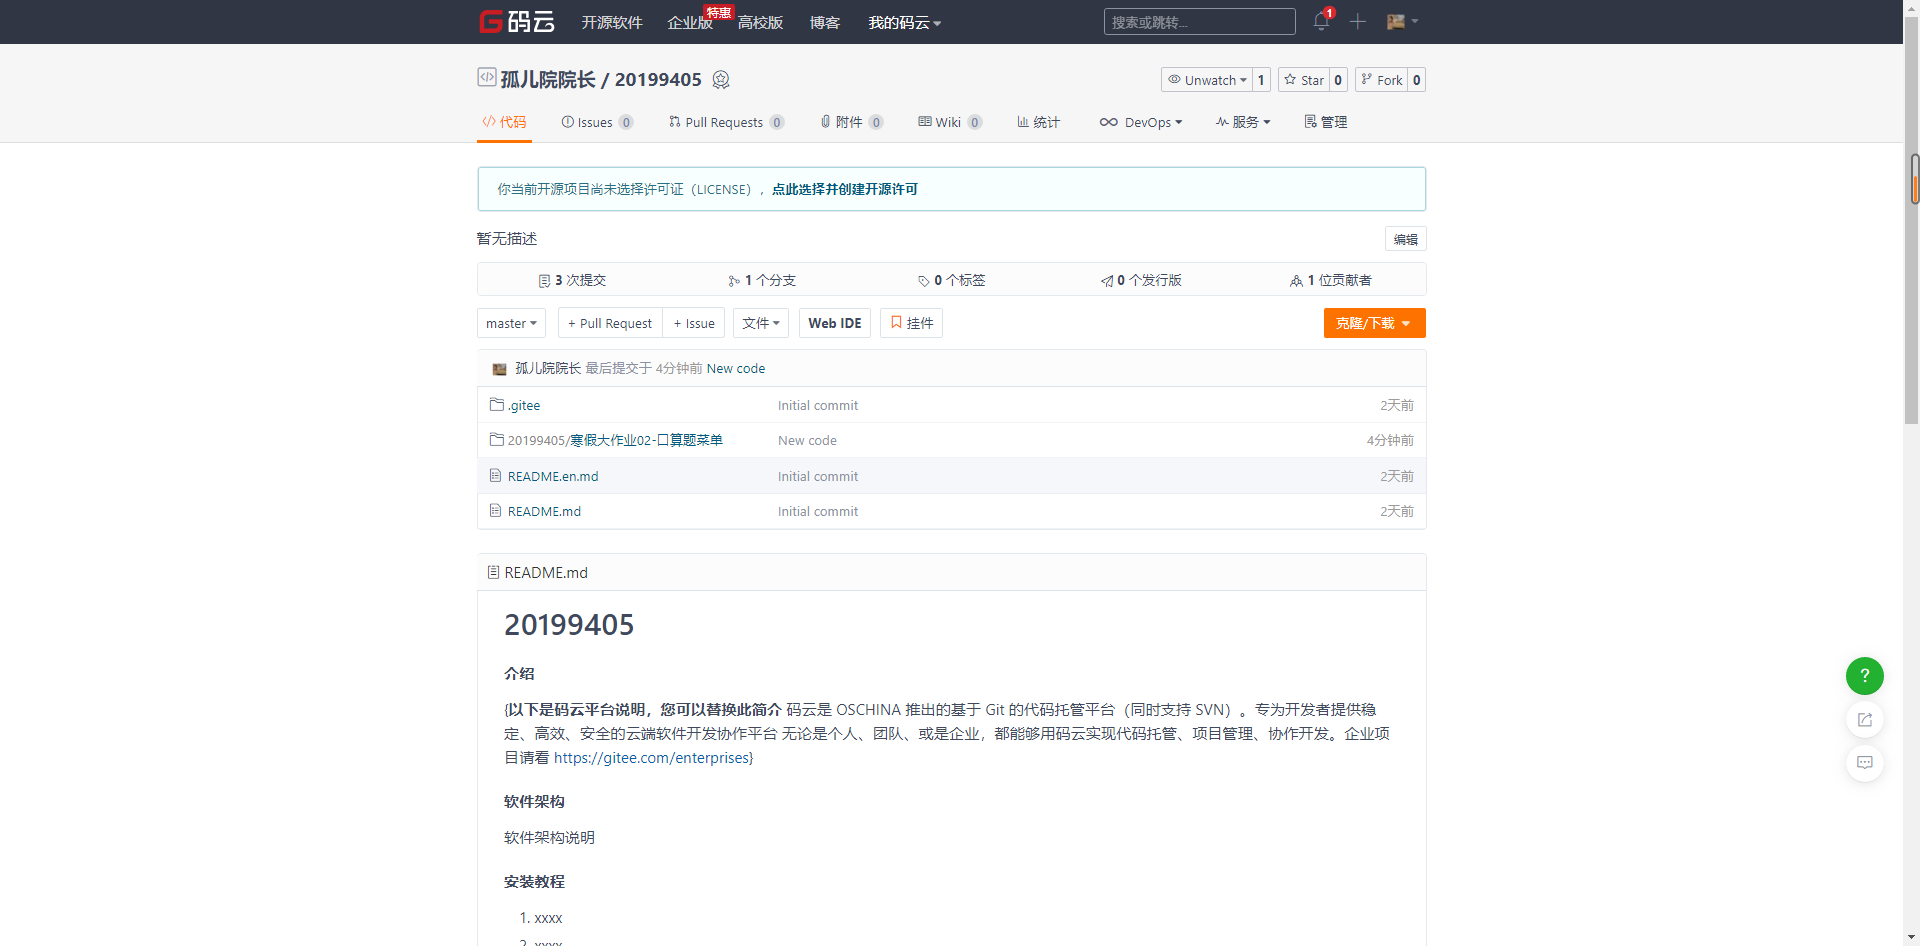Open the user avatar menu
Screen dimensions: 1920x946
pos(1402,21)
